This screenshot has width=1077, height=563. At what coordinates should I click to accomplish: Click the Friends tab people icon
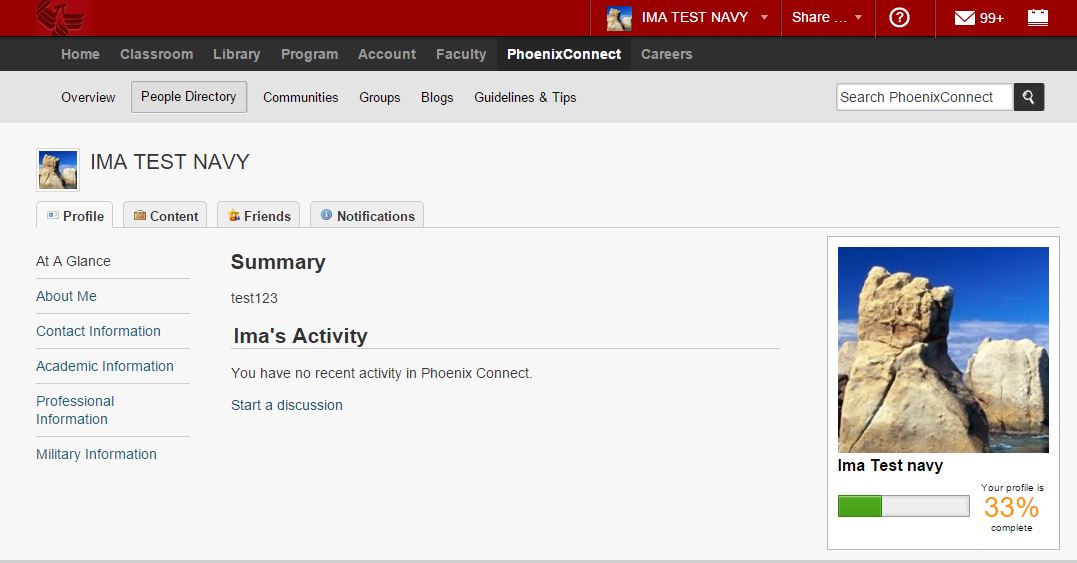(x=234, y=216)
